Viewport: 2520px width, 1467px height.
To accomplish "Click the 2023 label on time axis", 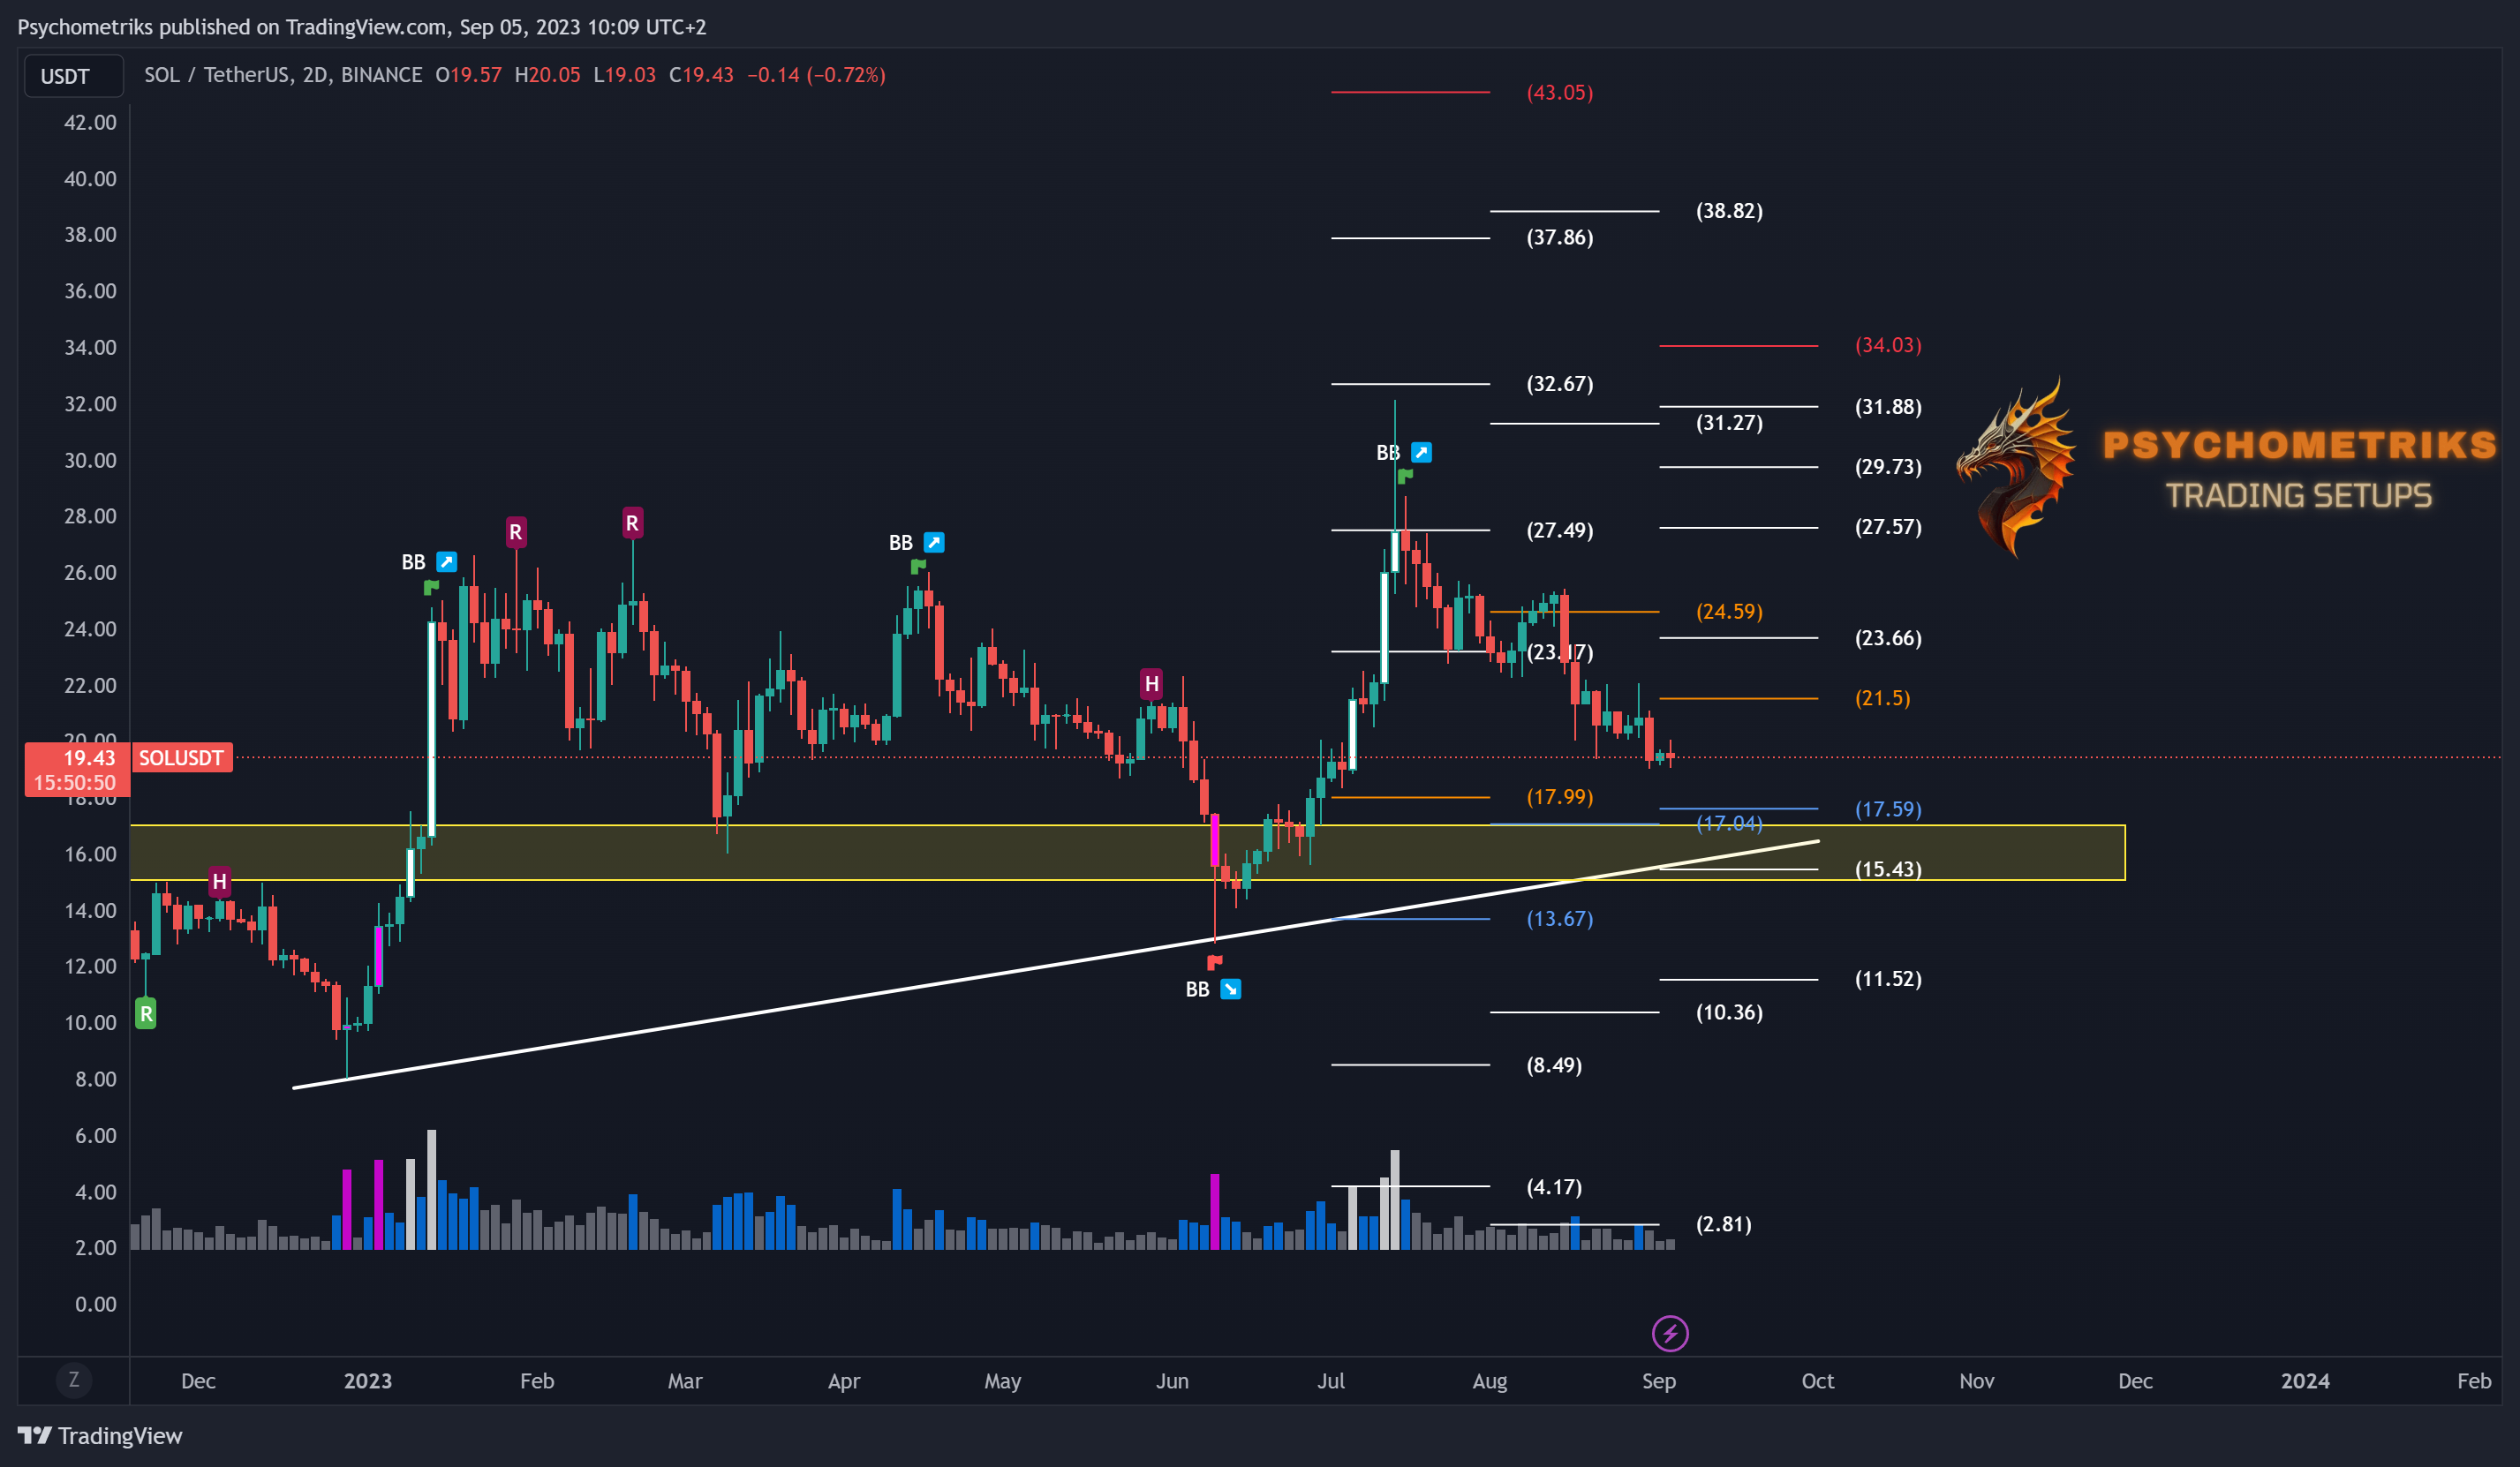I will [x=367, y=1381].
